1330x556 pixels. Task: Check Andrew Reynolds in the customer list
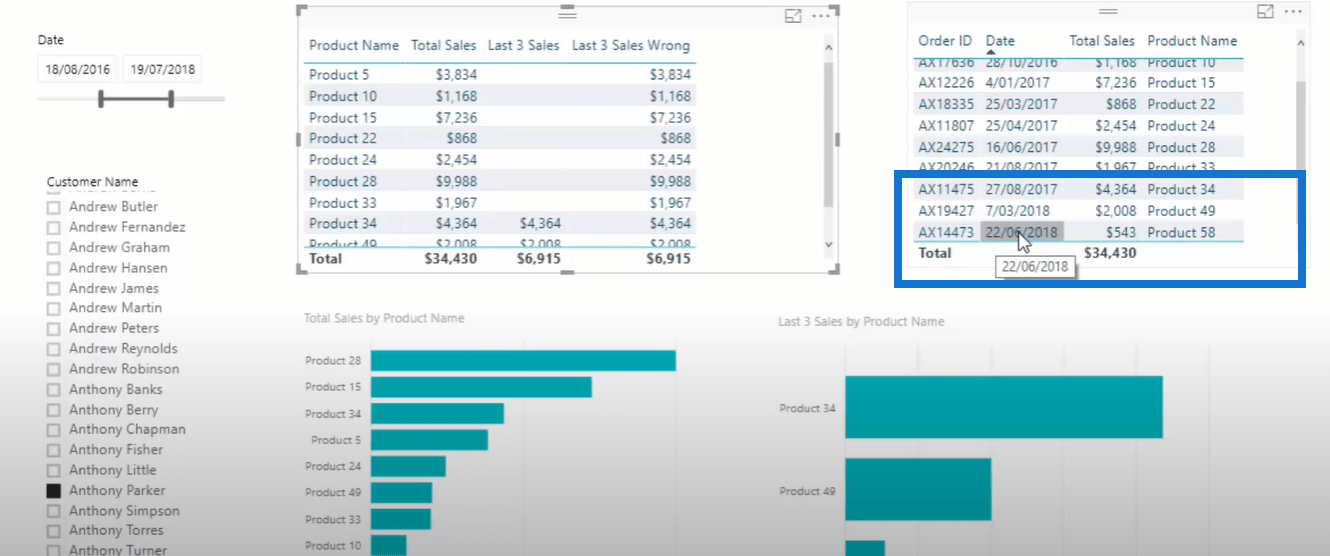coord(53,349)
